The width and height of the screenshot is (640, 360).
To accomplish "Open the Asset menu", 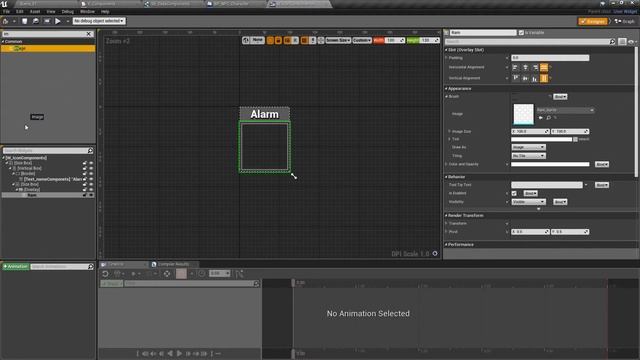I will (35, 11).
